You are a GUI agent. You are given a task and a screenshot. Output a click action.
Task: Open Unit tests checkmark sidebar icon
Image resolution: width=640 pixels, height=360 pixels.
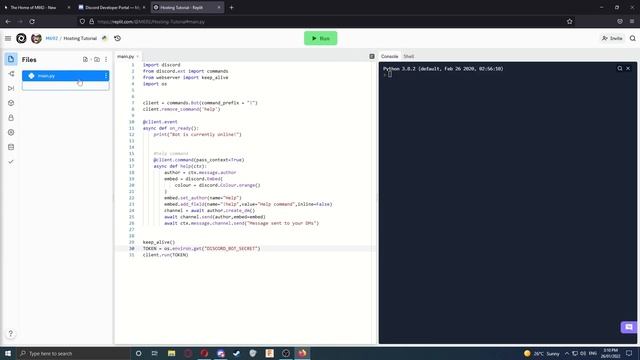pos(11,162)
